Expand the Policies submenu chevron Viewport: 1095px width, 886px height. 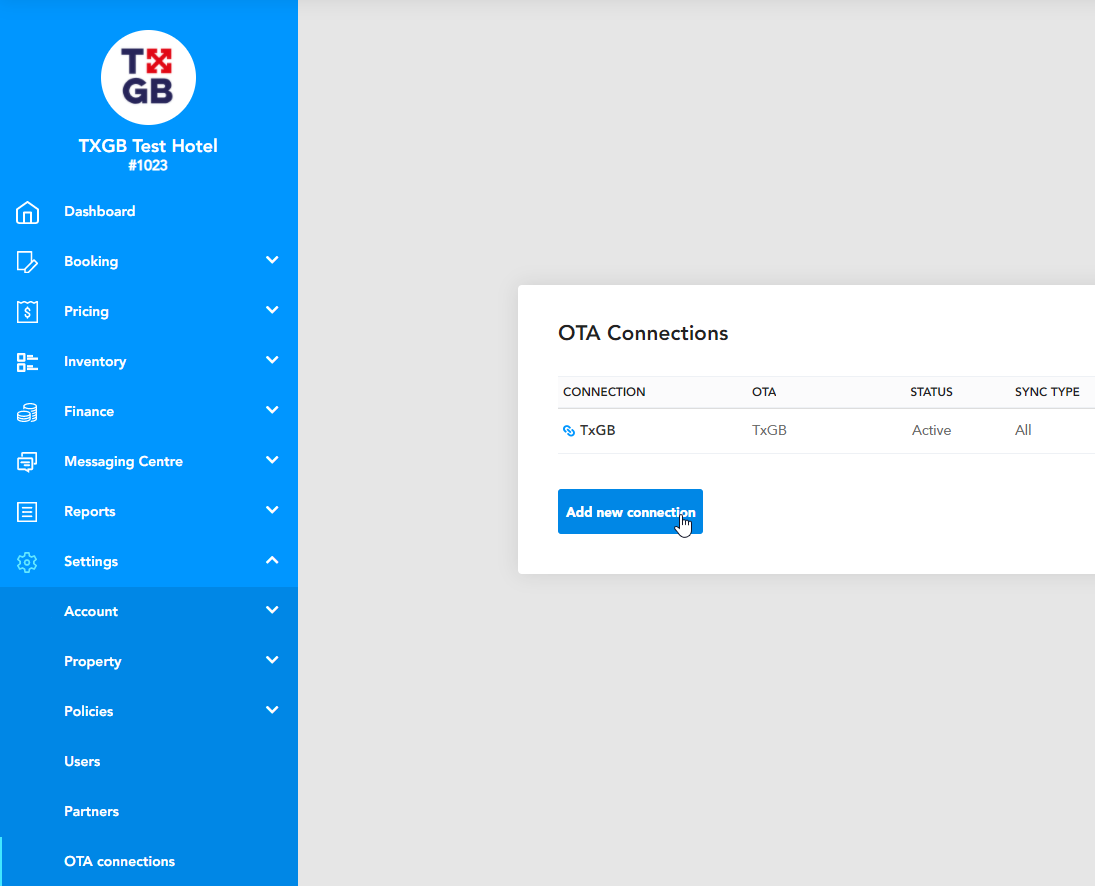click(272, 710)
